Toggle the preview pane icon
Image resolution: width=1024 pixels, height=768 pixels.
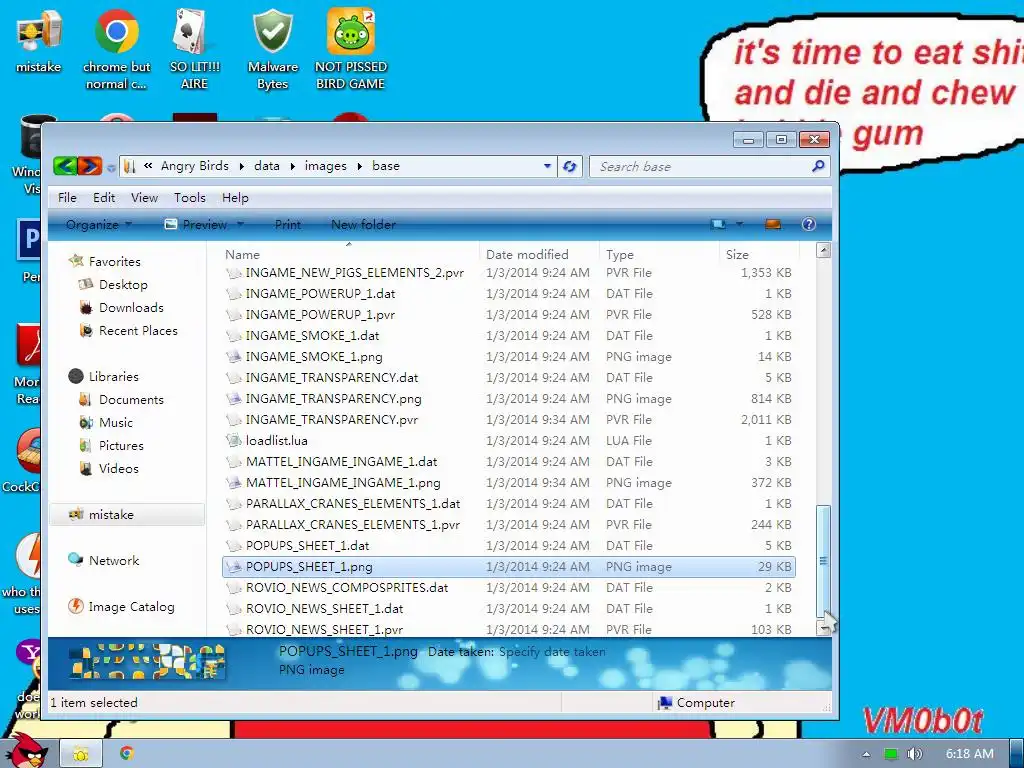coord(773,225)
